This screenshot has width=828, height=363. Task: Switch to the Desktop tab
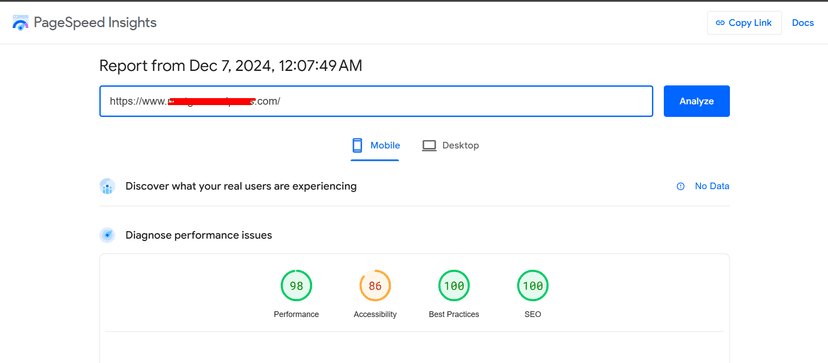pos(450,146)
